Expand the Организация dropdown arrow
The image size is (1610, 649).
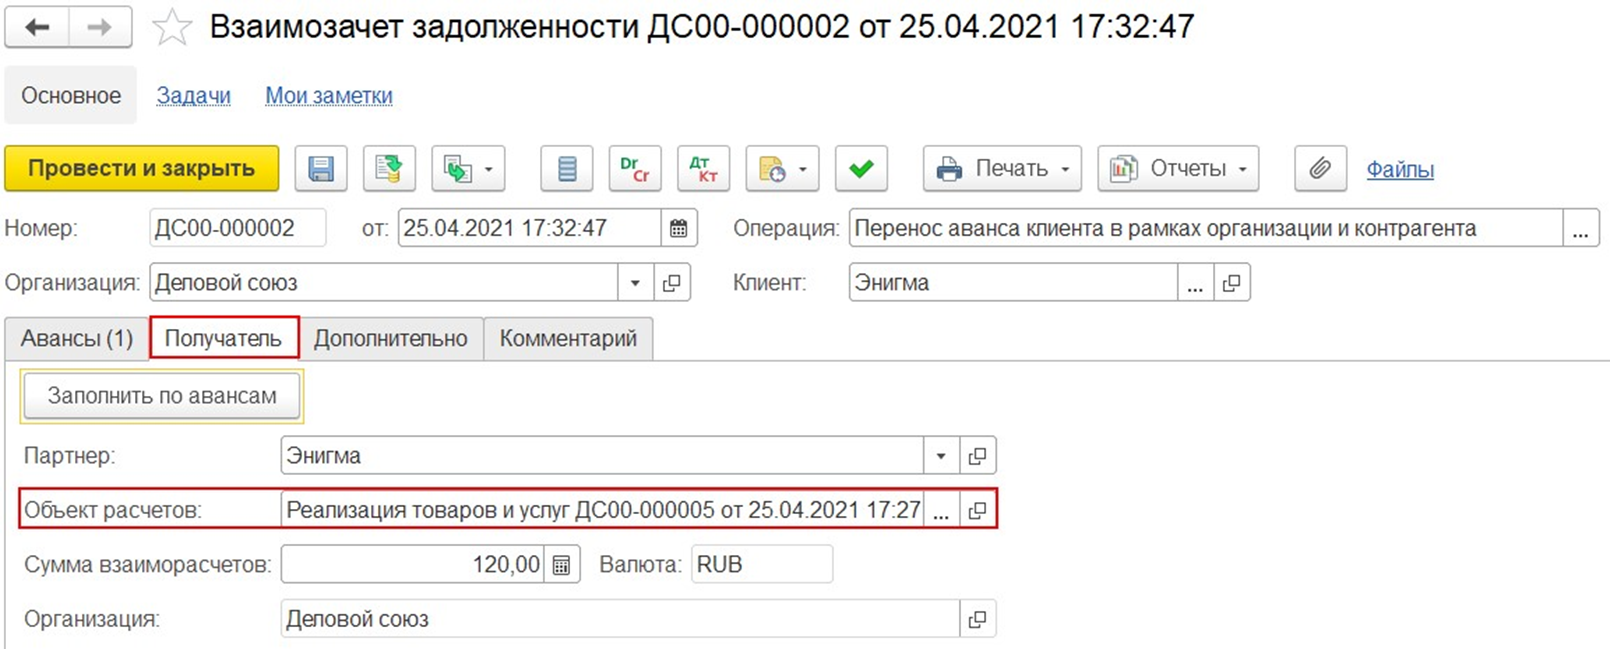pos(635,283)
